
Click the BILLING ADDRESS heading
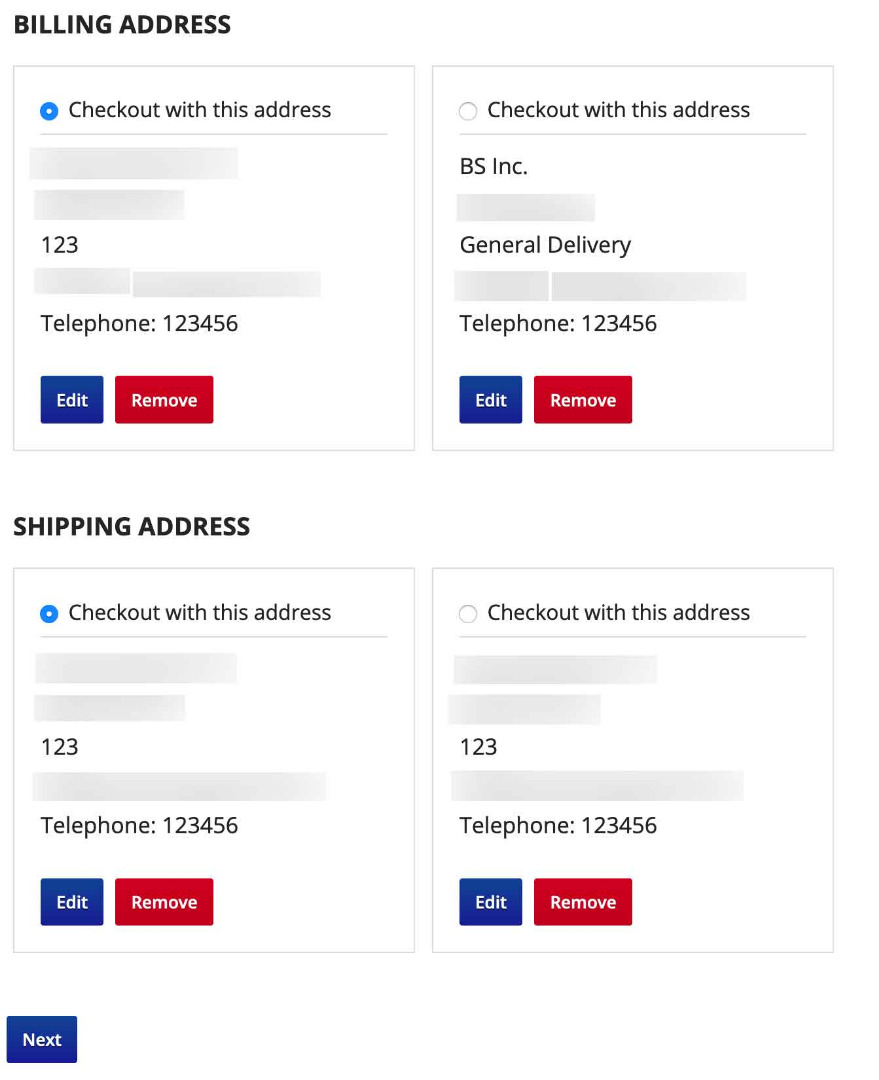click(x=122, y=25)
